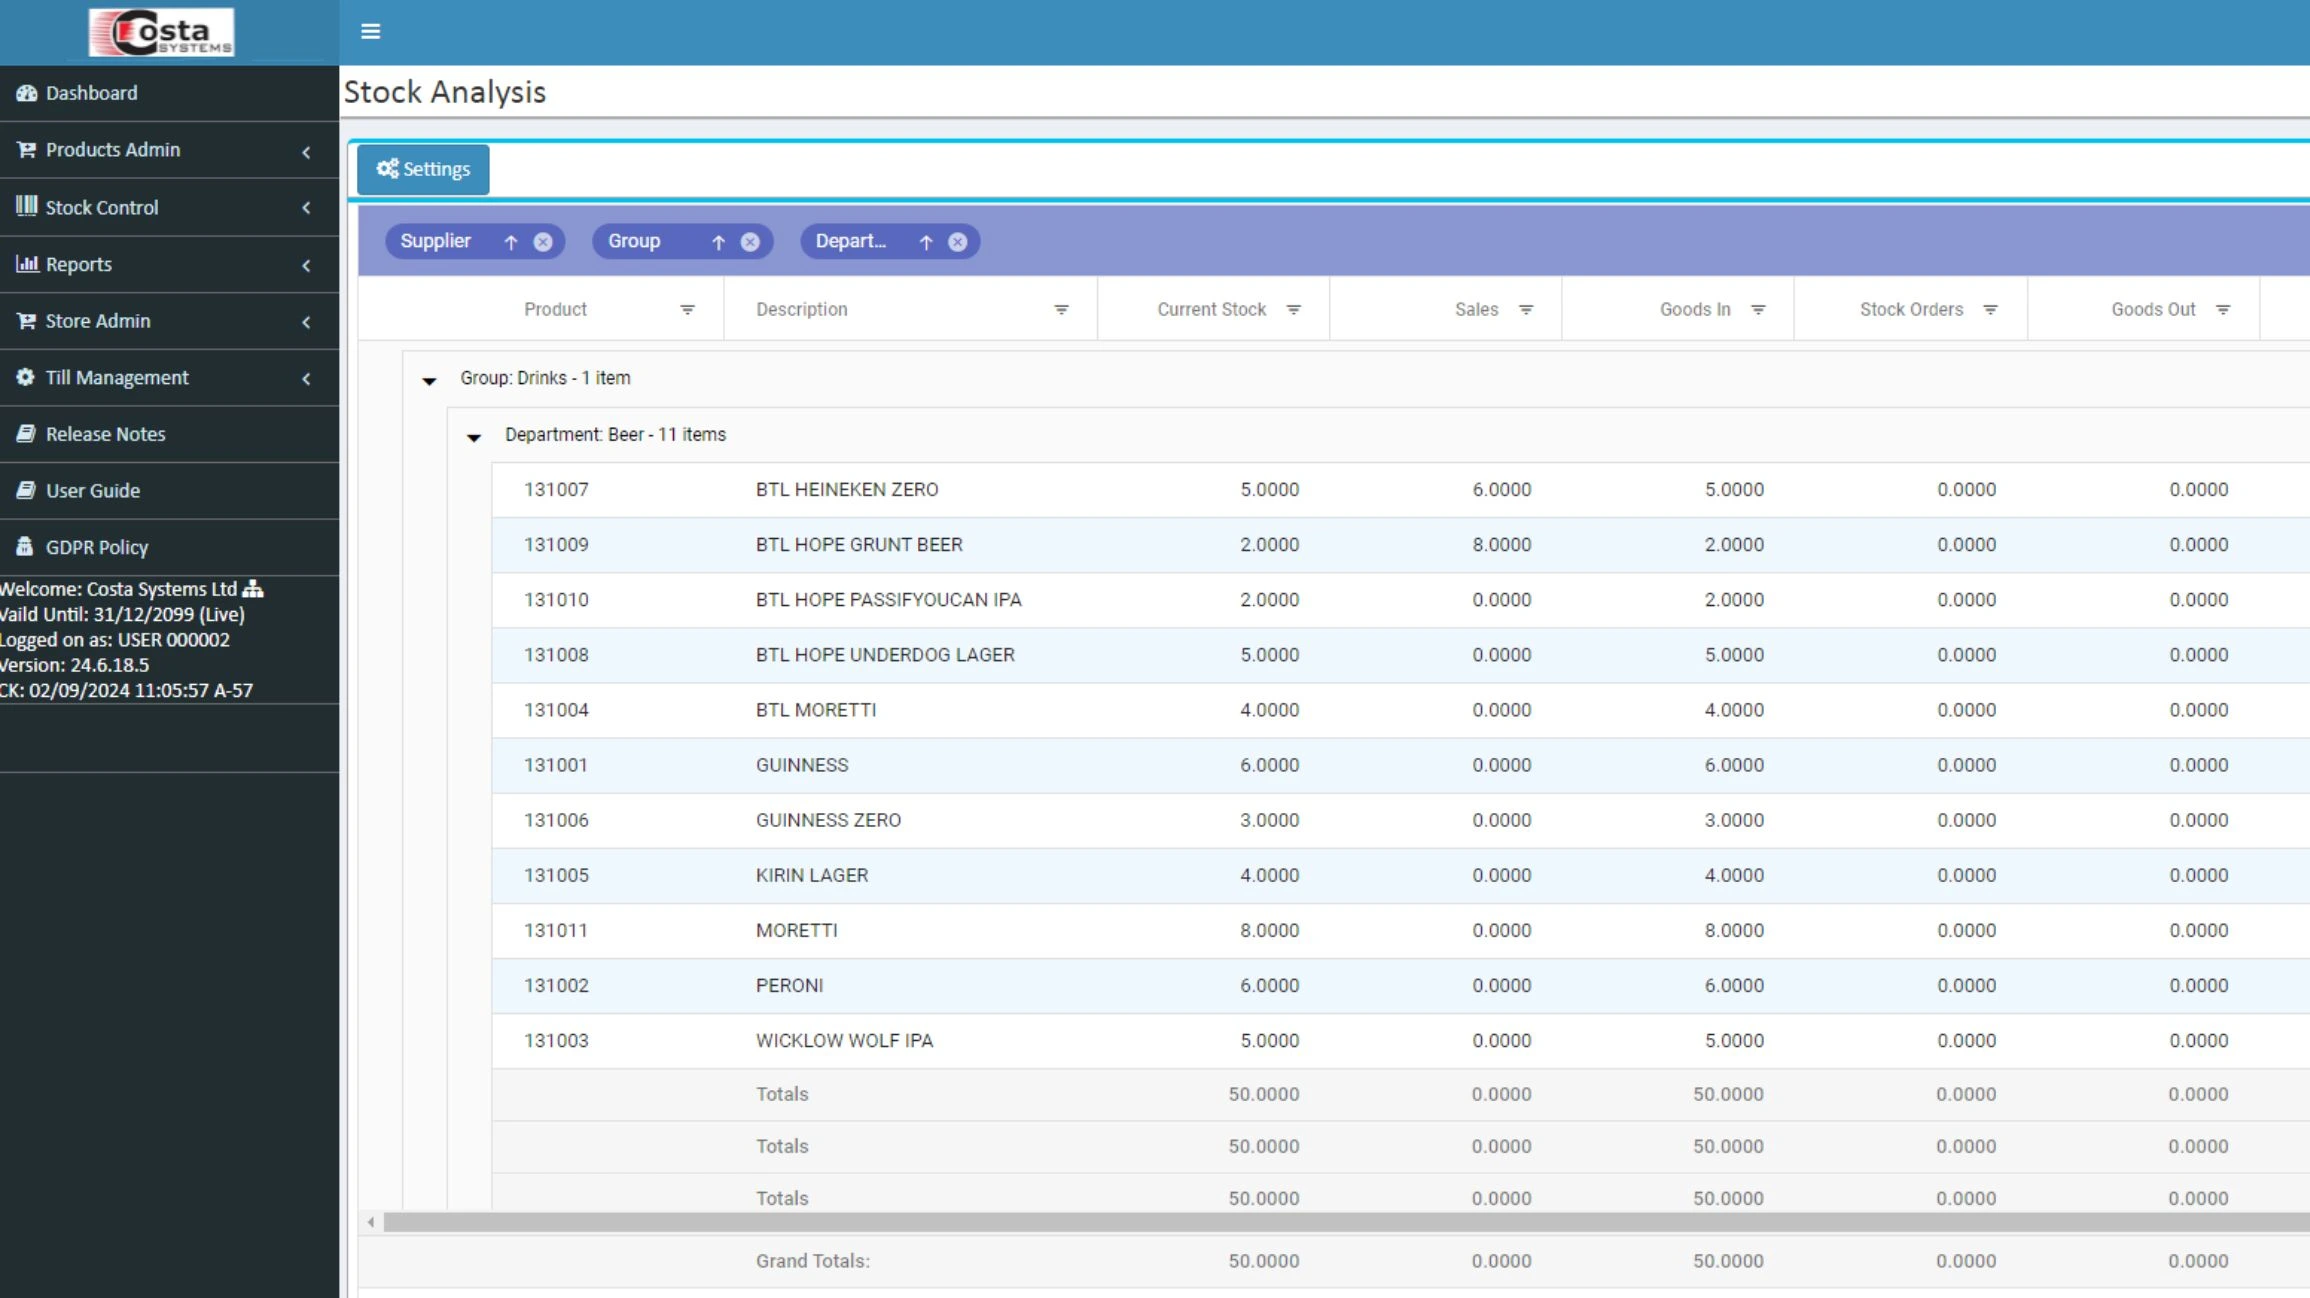Viewport: 2310px width, 1298px height.
Task: Click the Settings button
Action: [423, 169]
